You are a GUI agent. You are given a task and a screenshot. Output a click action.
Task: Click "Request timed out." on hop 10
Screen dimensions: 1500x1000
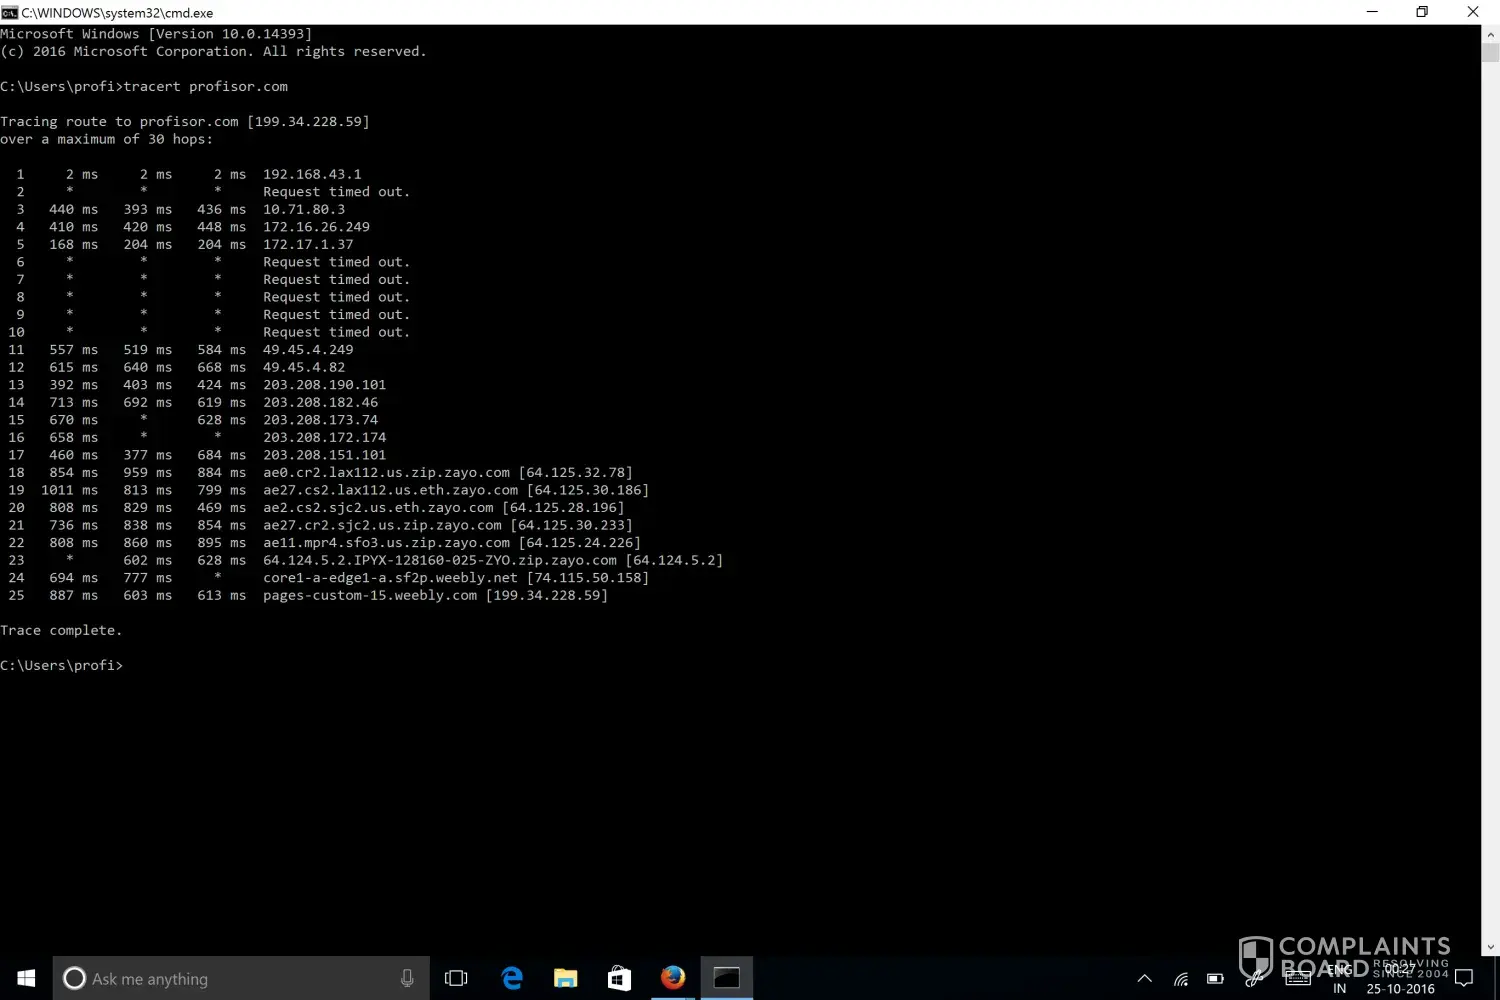336,332
